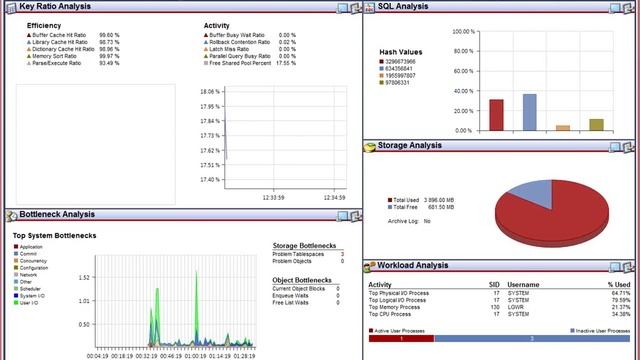Open the Problem Objects entry
This screenshot has height=360, width=640.
(308, 261)
